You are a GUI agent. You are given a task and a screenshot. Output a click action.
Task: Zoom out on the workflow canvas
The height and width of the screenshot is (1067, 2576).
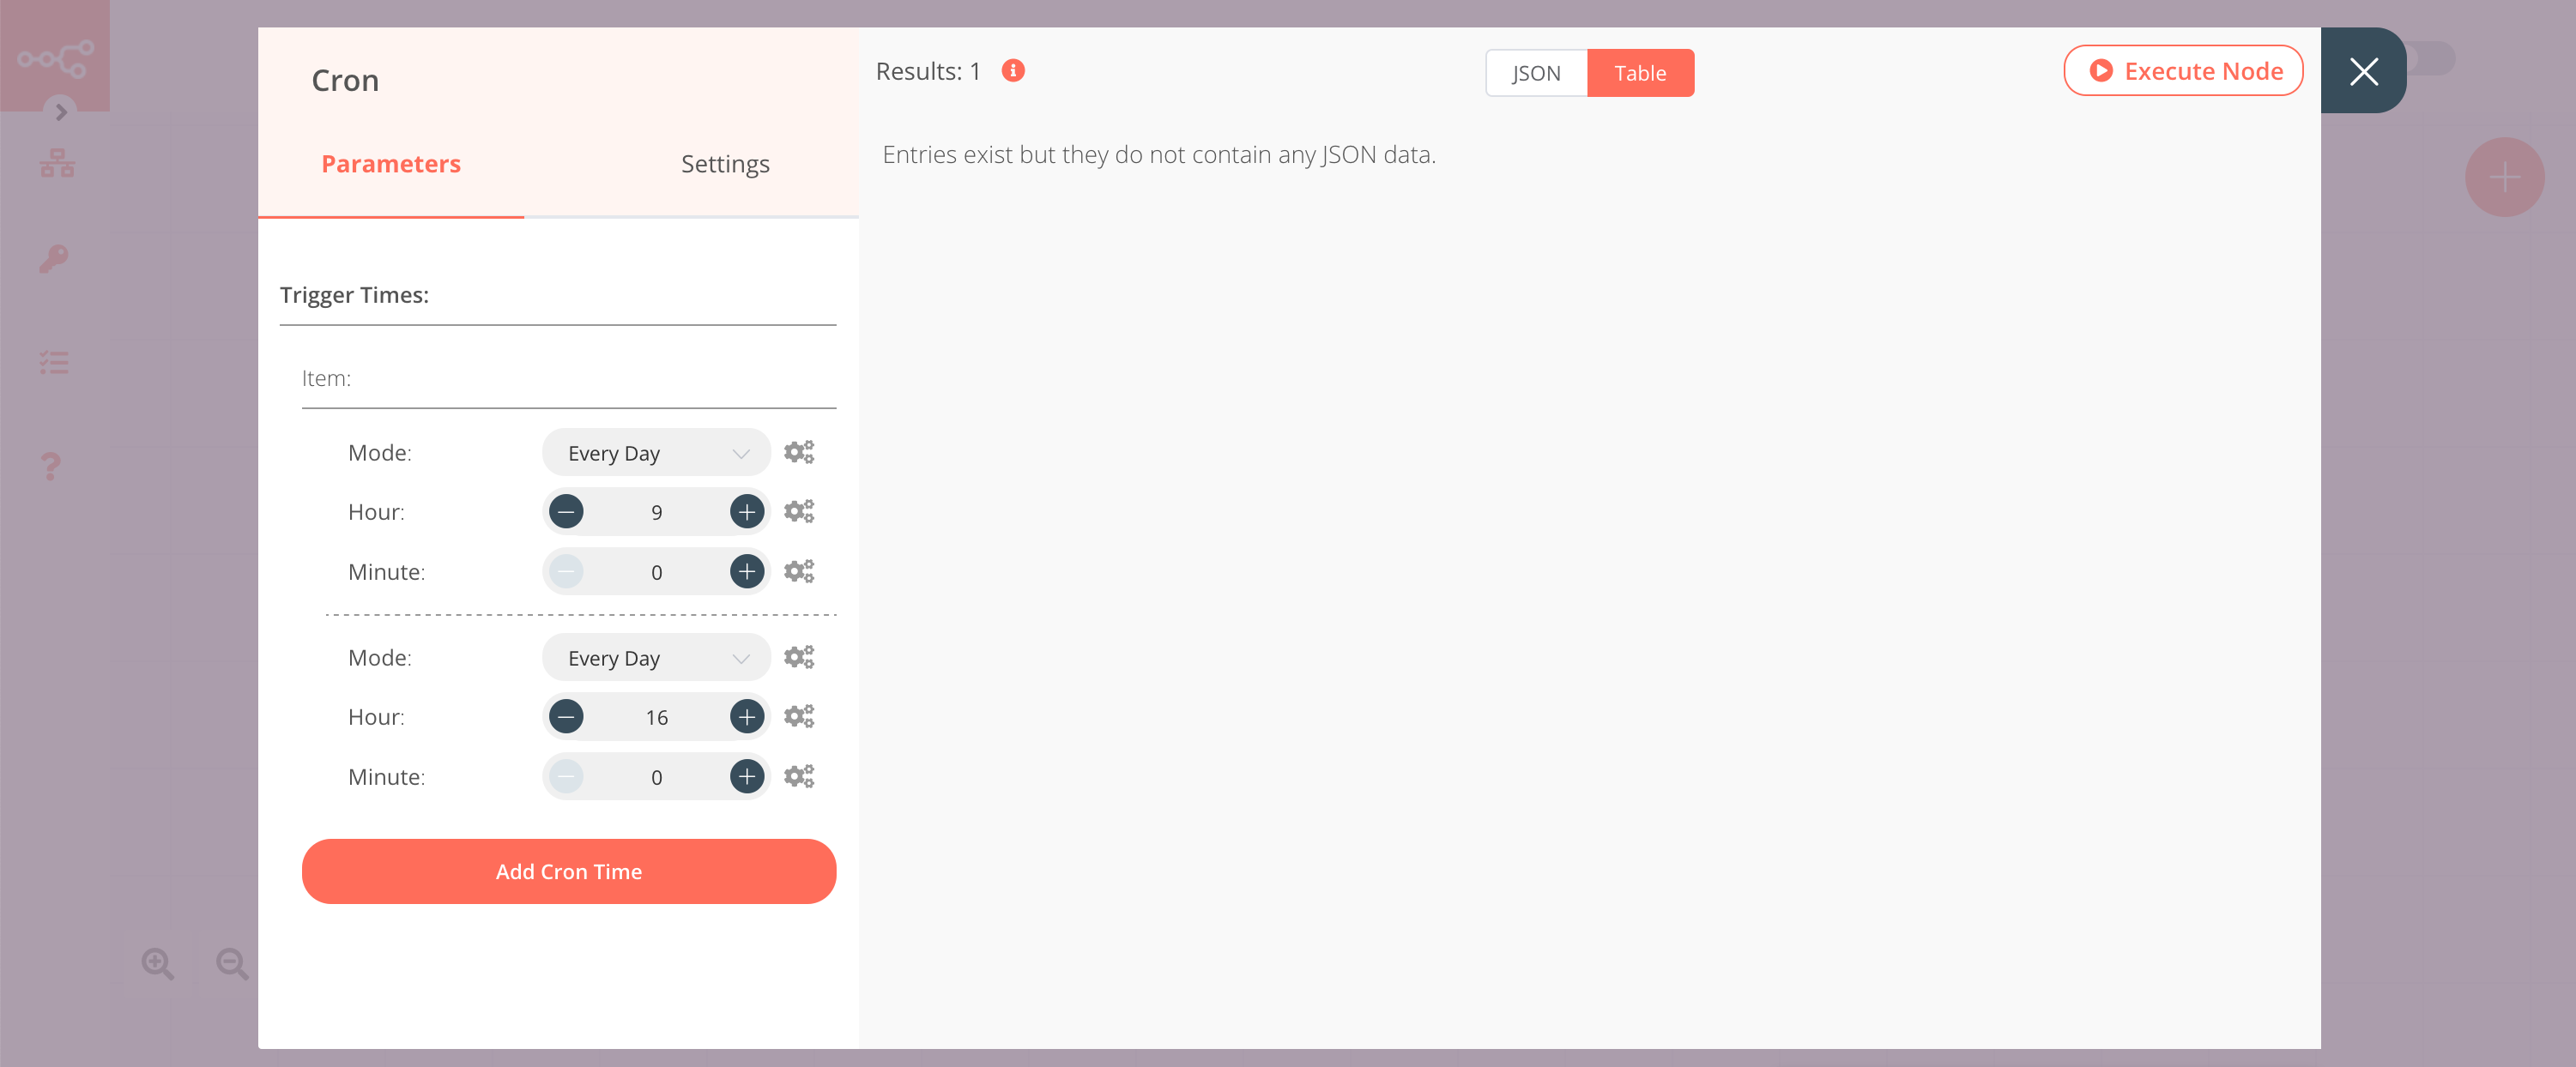pos(231,963)
